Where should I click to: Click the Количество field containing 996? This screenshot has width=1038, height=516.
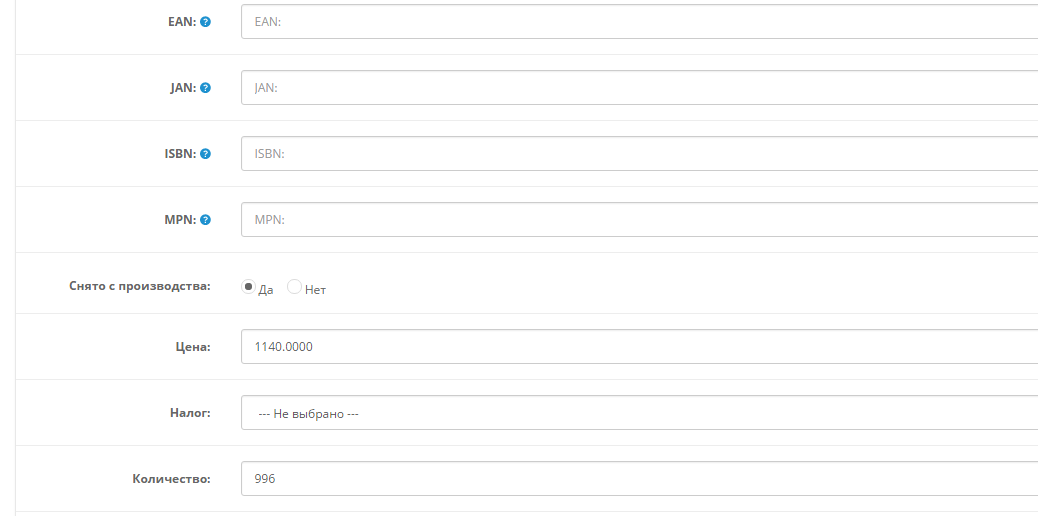[639, 478]
